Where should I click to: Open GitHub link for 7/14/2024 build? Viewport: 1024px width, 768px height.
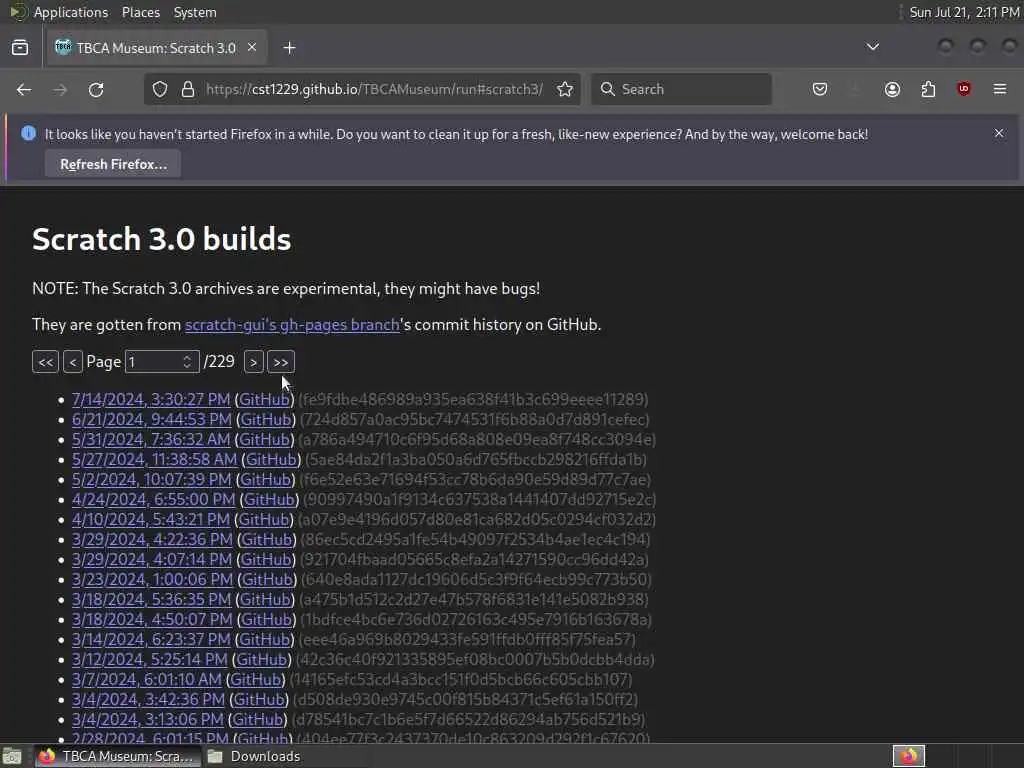pyautogui.click(x=264, y=399)
